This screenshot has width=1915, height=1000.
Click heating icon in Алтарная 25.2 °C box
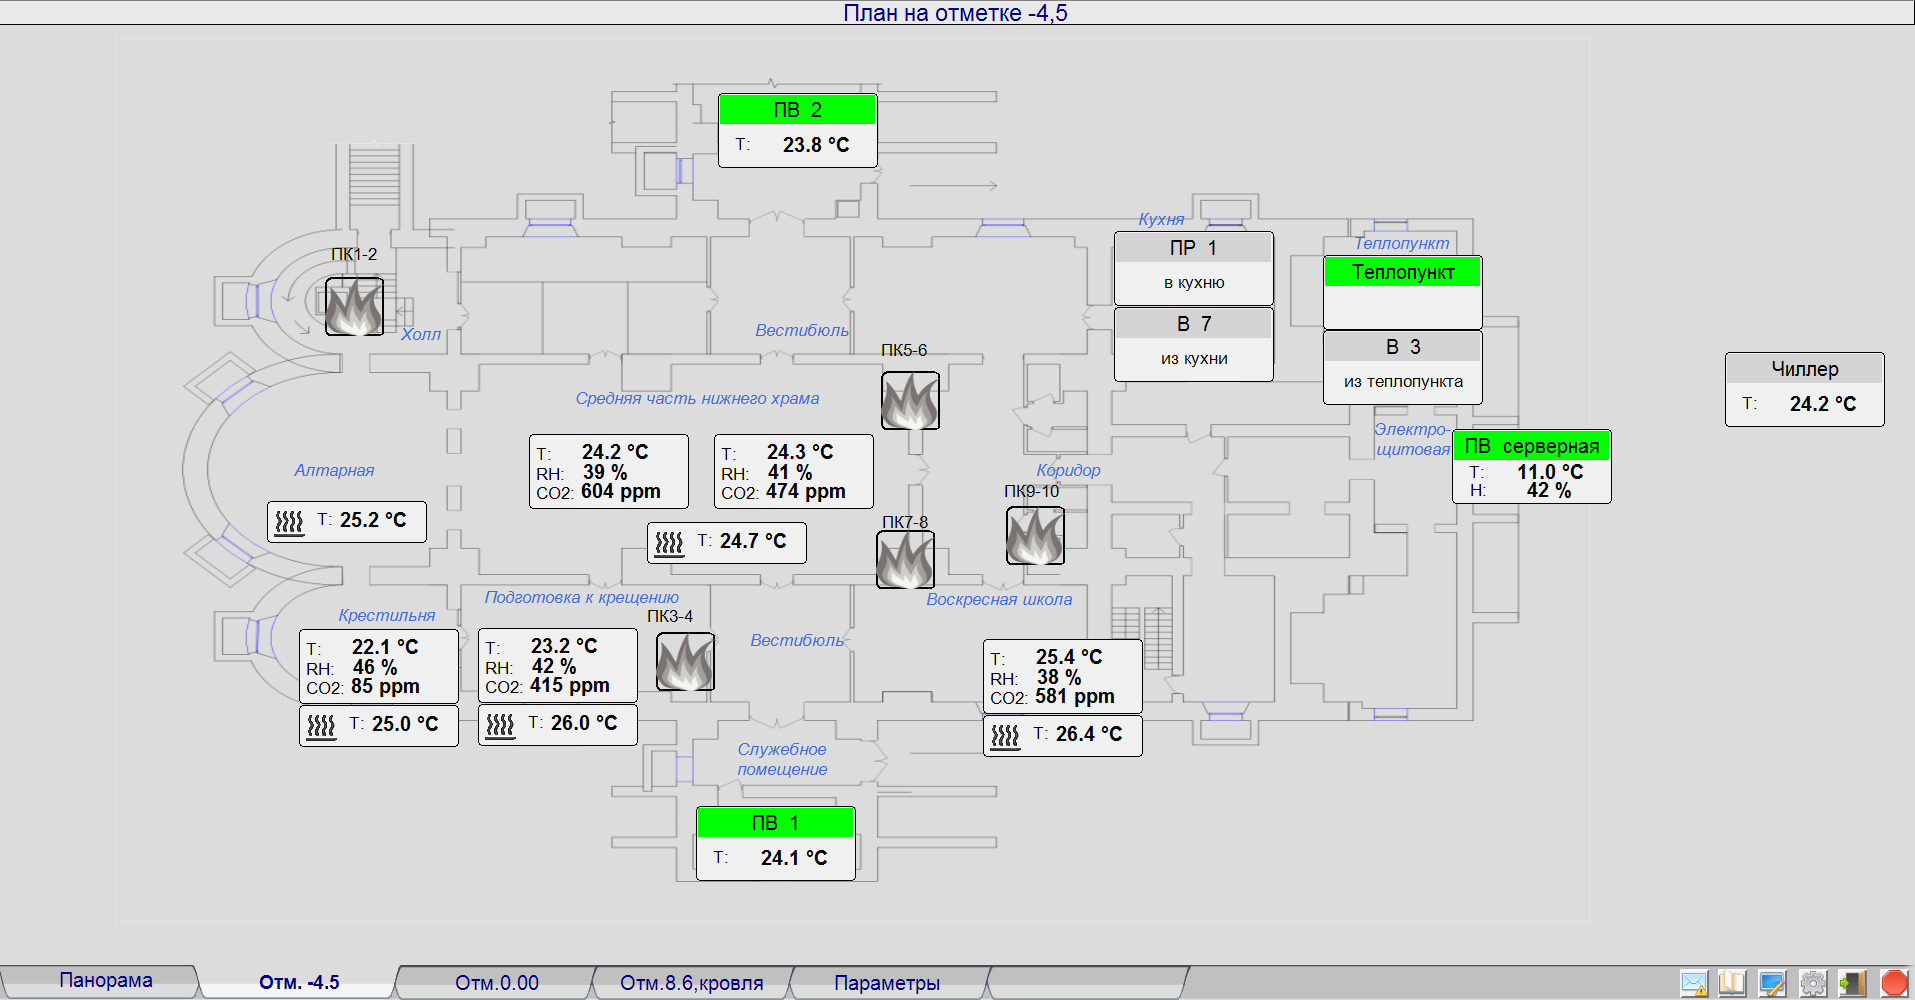290,522
